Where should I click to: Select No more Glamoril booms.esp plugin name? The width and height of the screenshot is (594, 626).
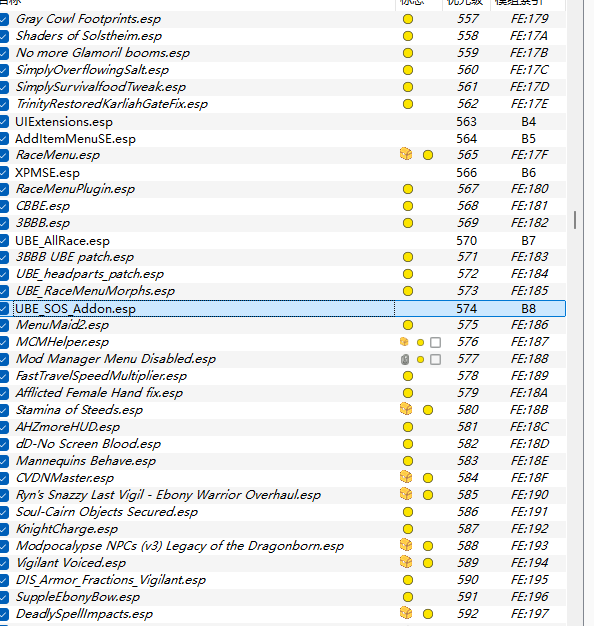103,53
